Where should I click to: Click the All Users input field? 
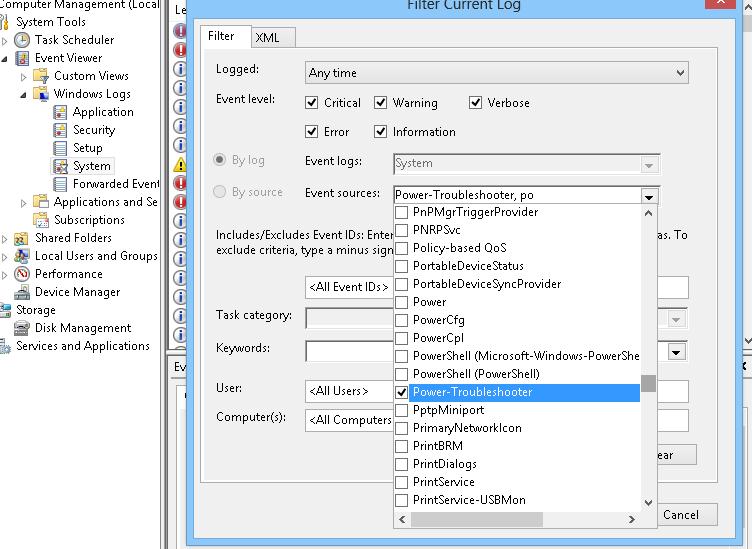pos(349,391)
